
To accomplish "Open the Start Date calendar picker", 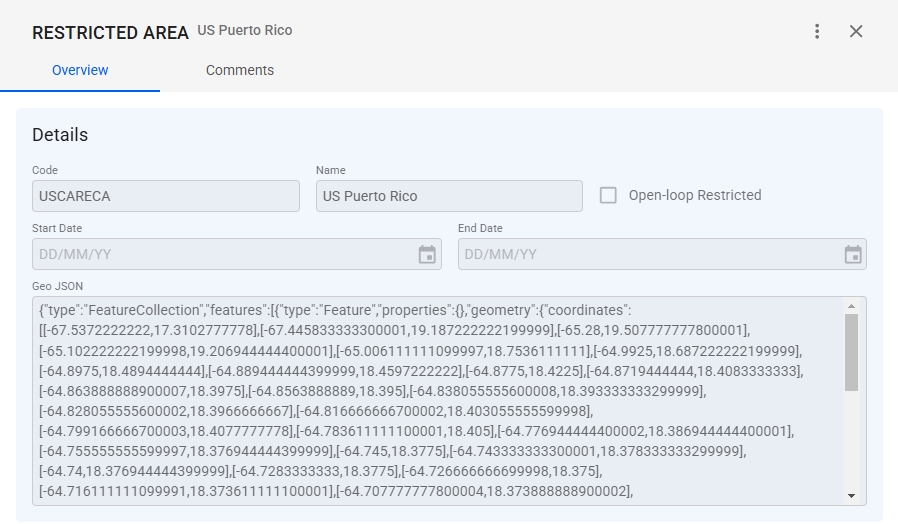I will tap(427, 254).
